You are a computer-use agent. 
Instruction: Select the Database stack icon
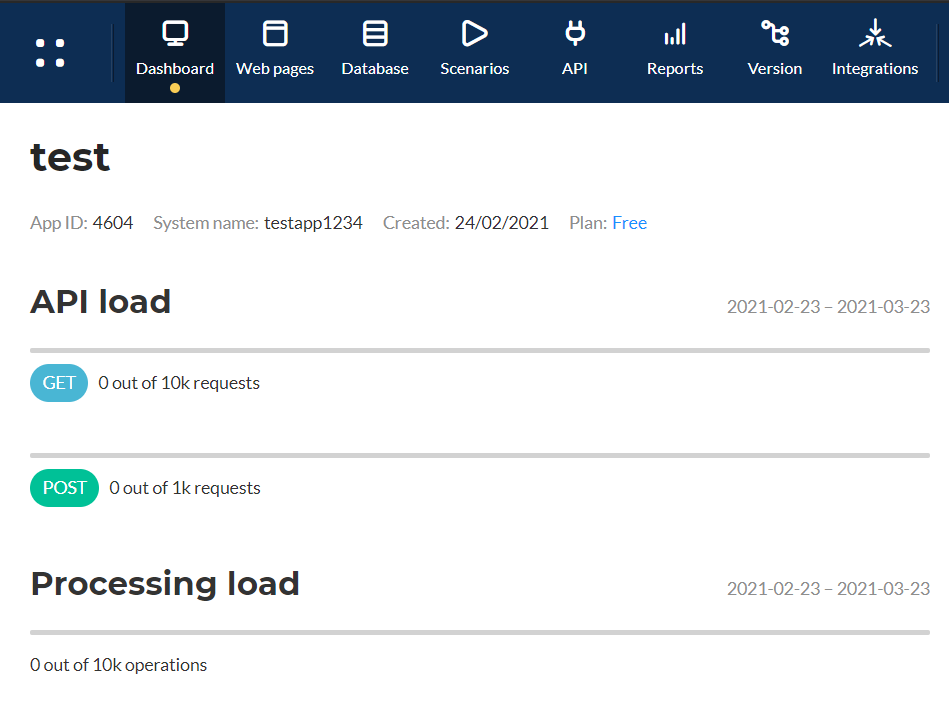tap(375, 35)
